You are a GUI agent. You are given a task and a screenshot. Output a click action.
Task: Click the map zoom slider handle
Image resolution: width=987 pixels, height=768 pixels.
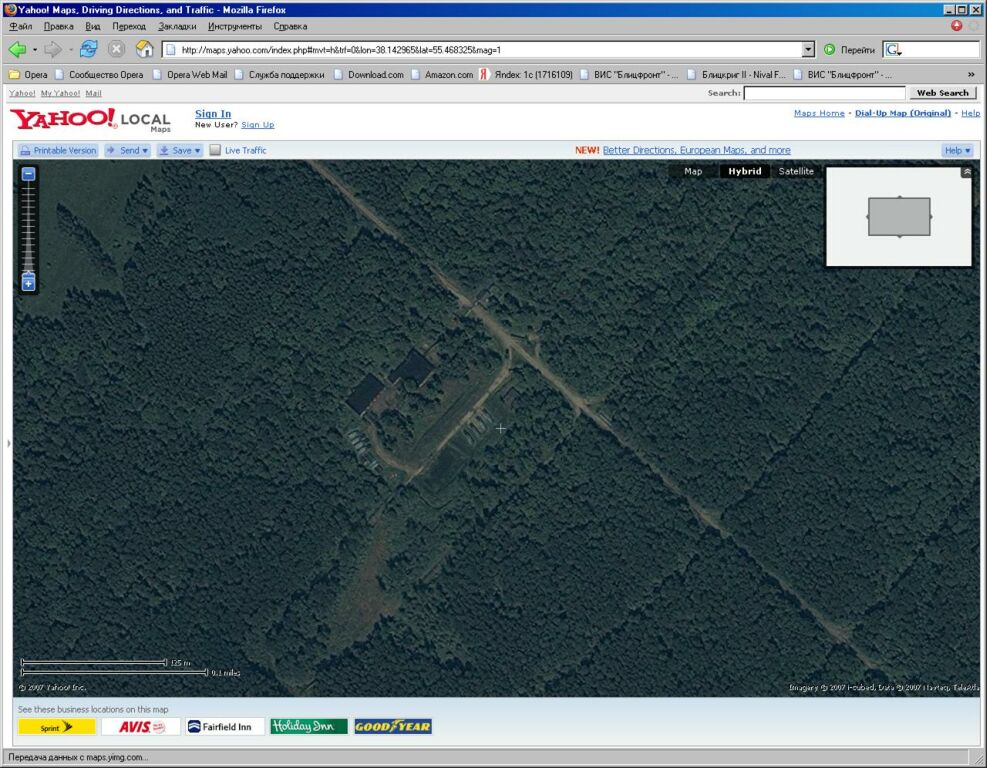[28, 274]
